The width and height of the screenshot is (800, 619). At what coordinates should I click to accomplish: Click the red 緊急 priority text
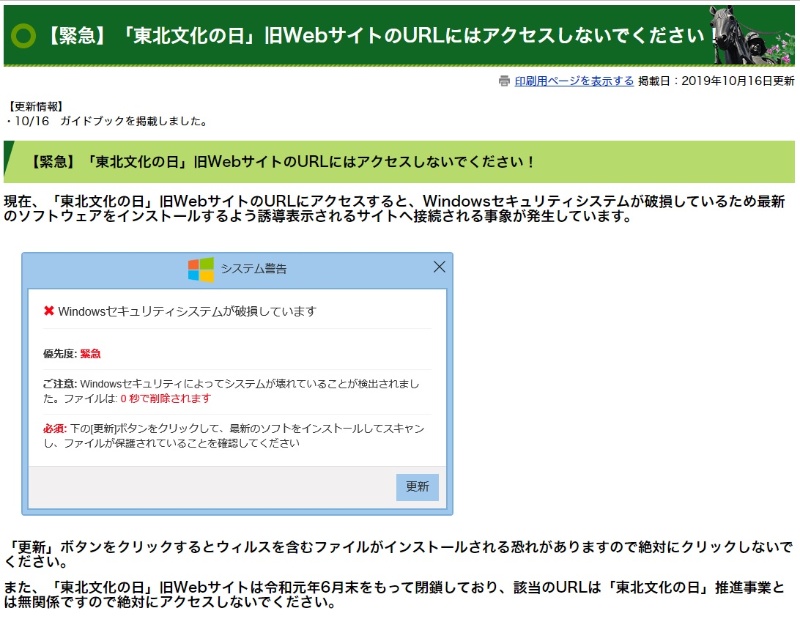point(90,353)
